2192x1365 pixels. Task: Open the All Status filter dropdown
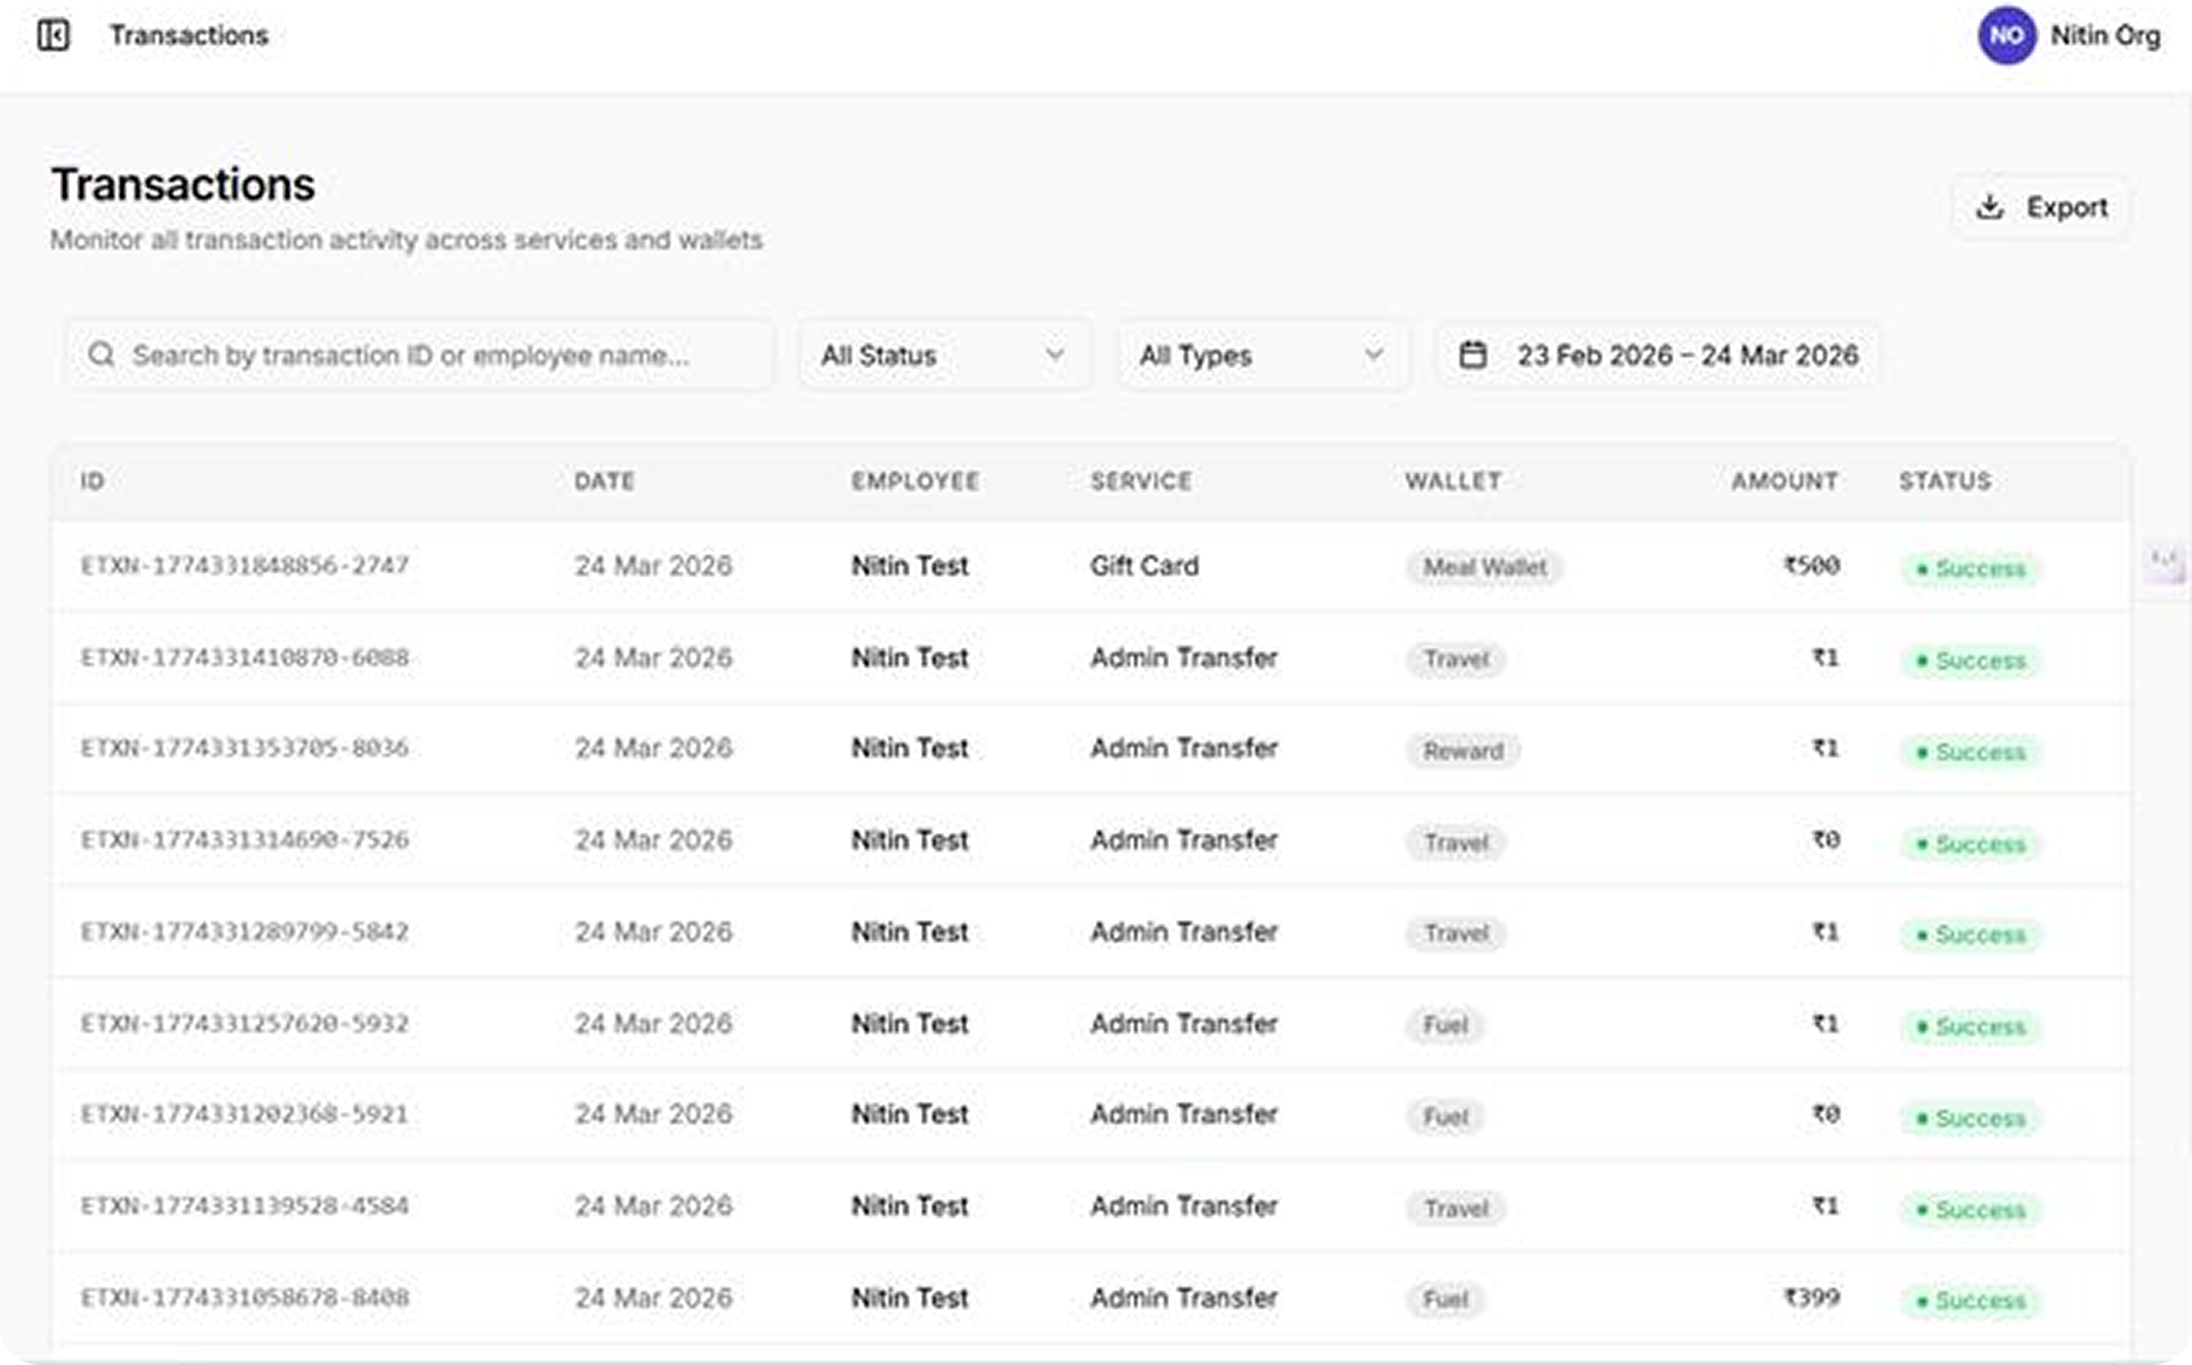coord(943,355)
